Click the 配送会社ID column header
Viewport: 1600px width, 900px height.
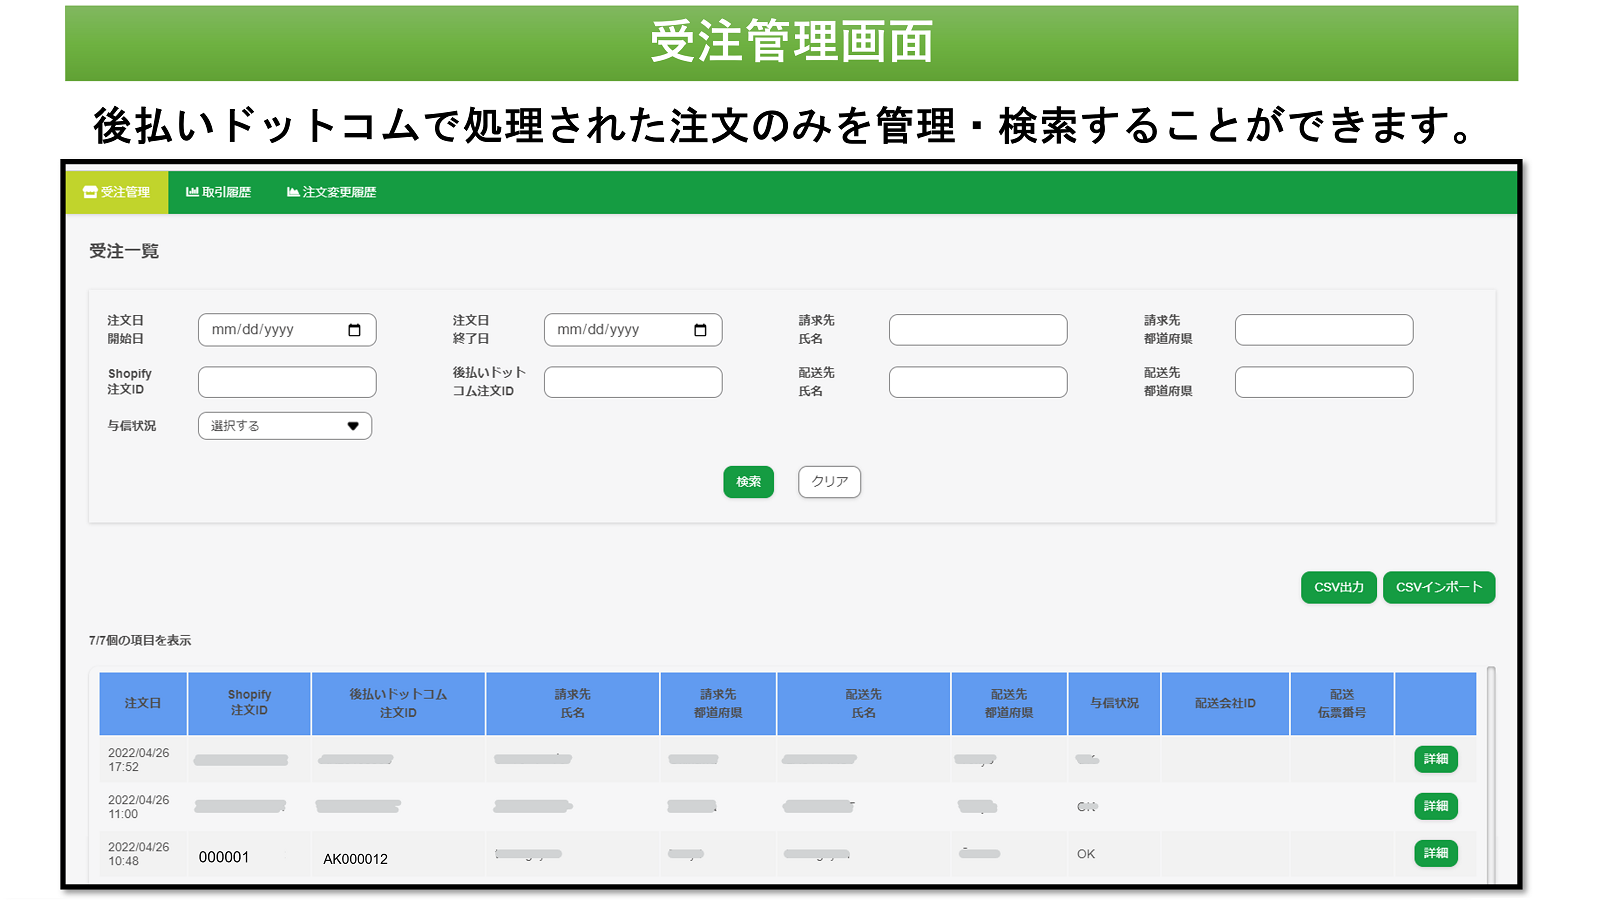click(1225, 703)
